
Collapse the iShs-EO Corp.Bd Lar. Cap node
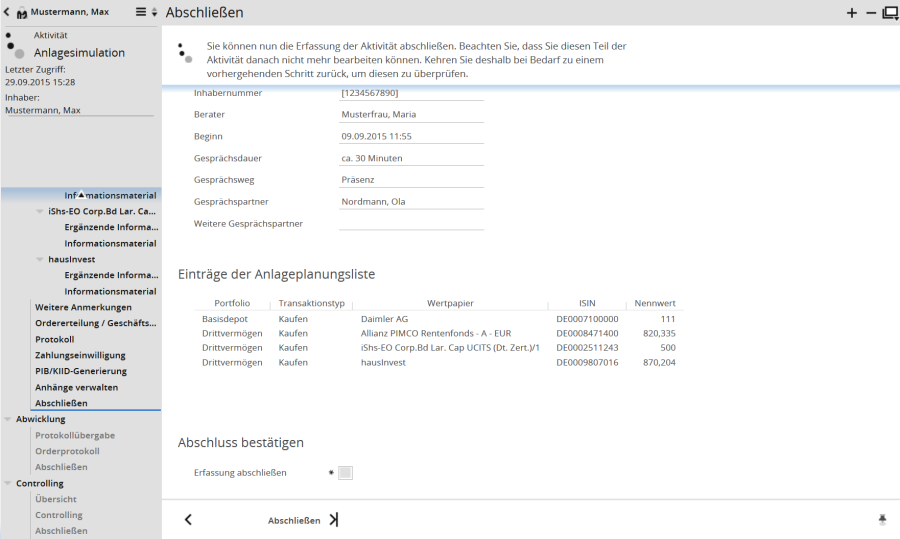40,212
